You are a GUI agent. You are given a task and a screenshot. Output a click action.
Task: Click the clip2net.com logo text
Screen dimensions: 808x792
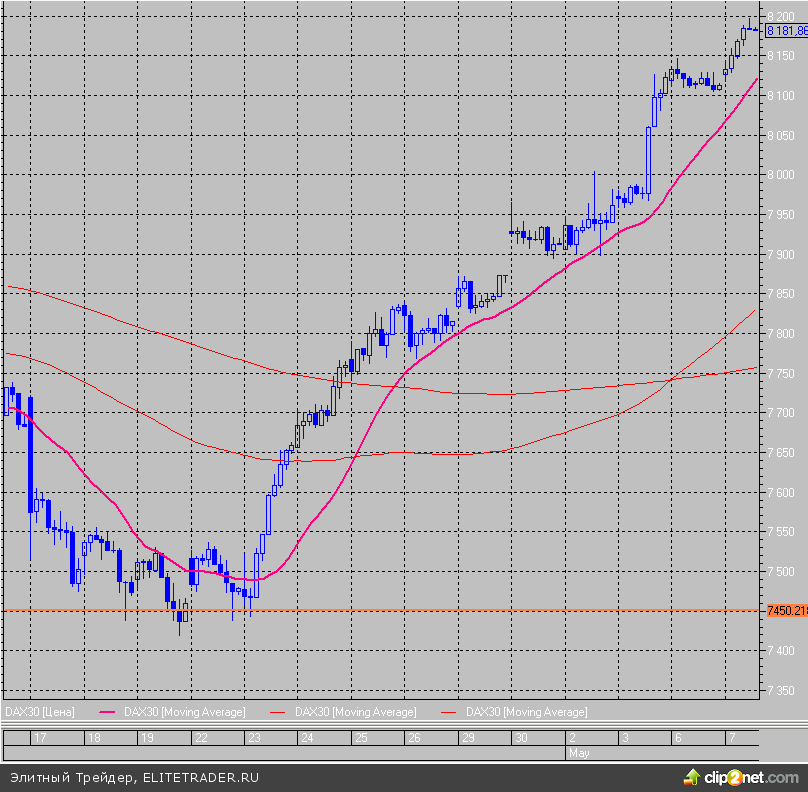[x=751, y=777]
